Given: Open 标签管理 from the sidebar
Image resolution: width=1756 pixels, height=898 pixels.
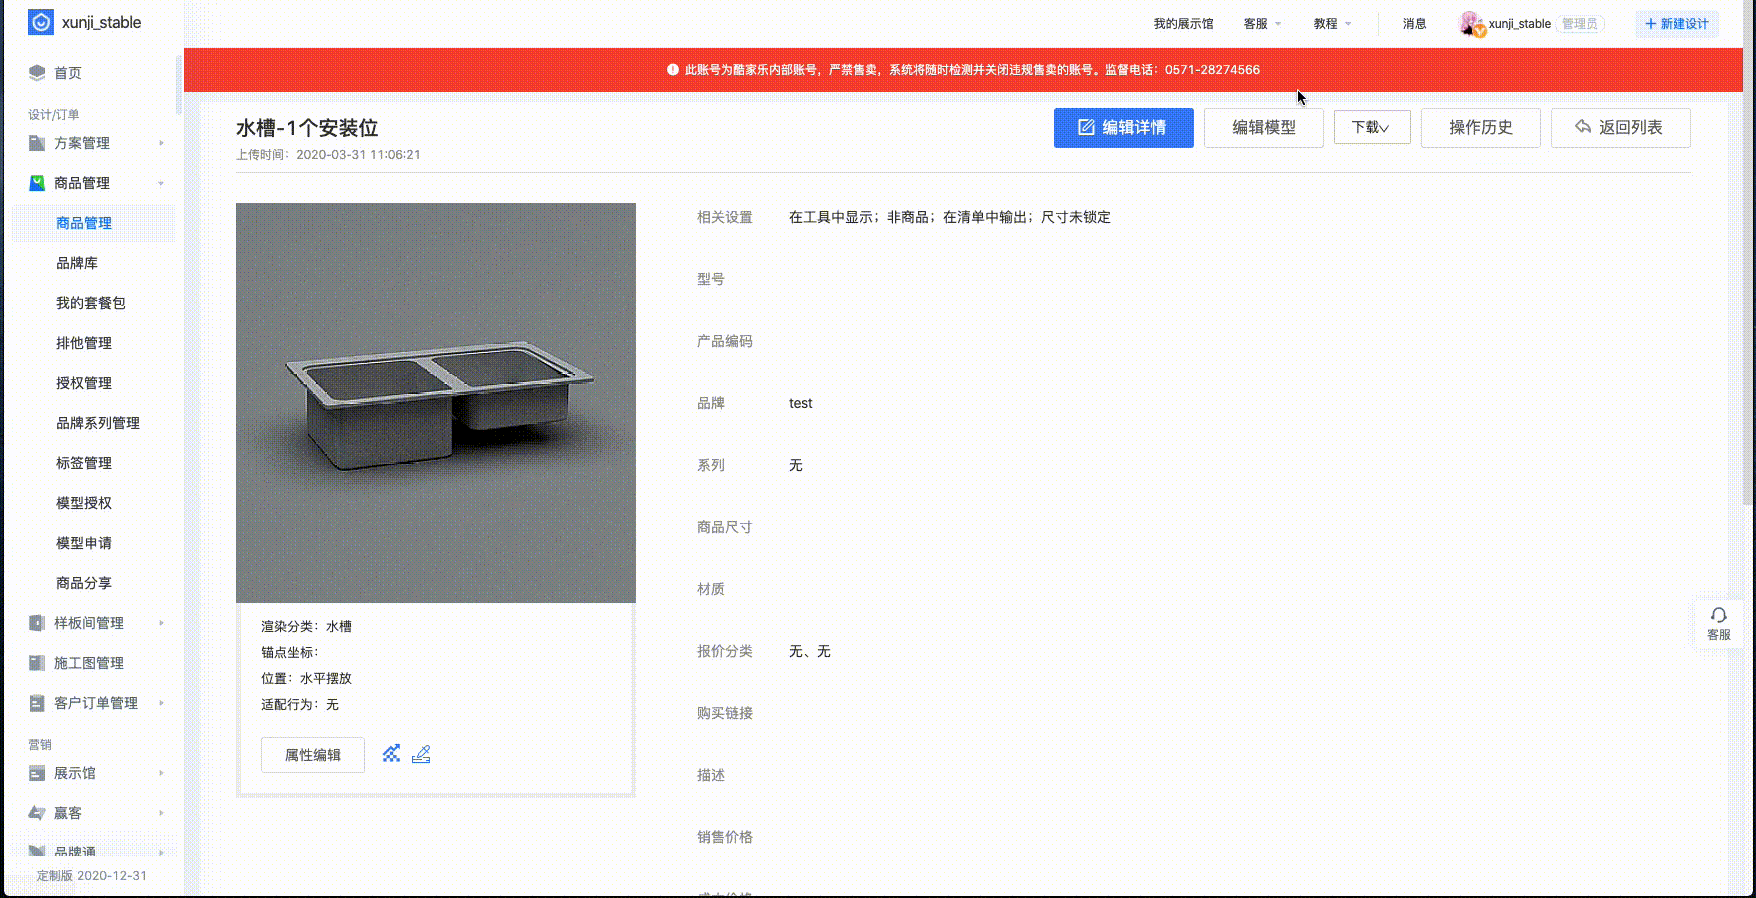Looking at the screenshot, I should tap(84, 463).
